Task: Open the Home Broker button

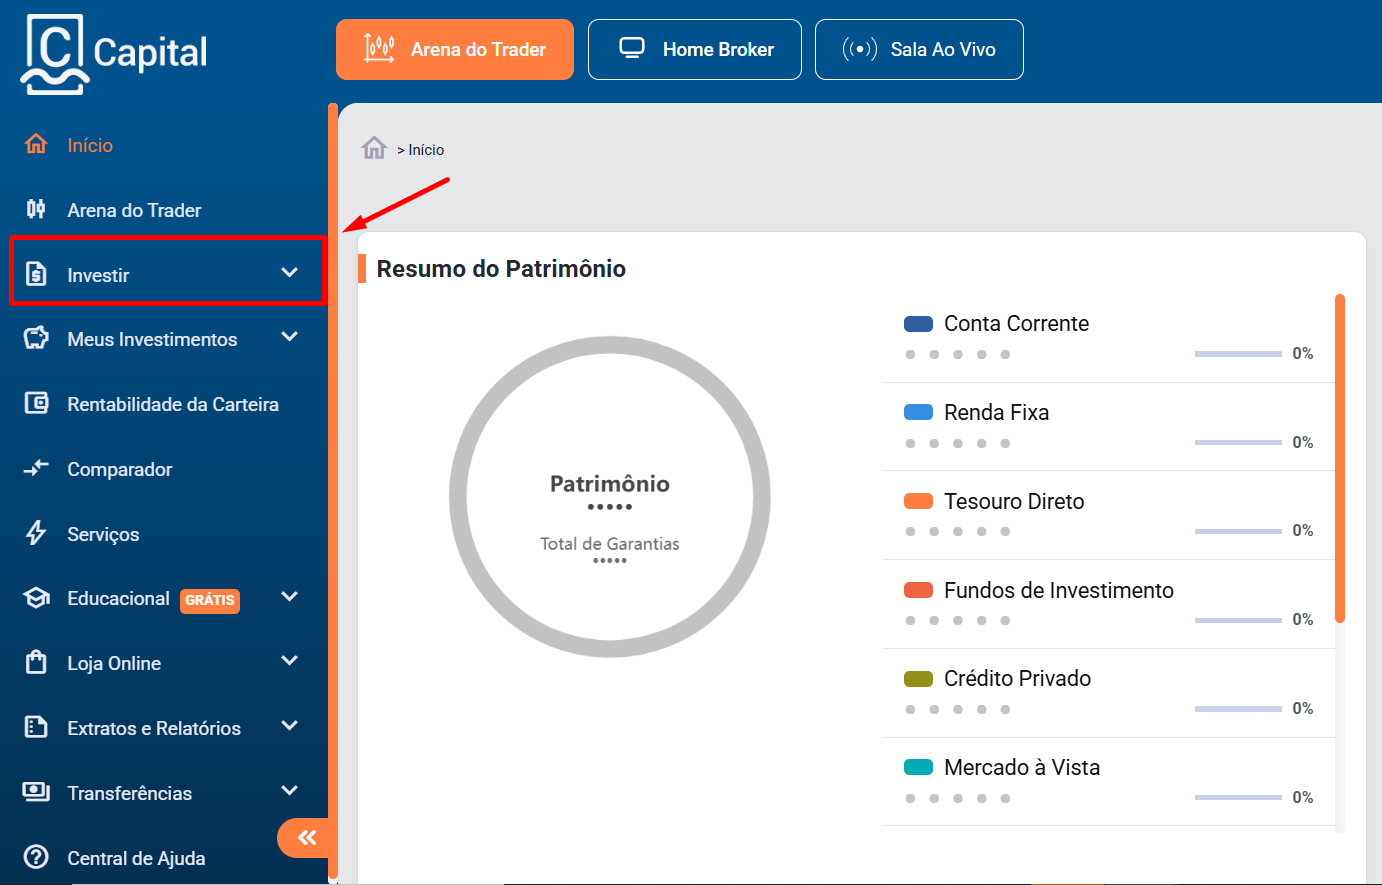Action: [x=695, y=49]
